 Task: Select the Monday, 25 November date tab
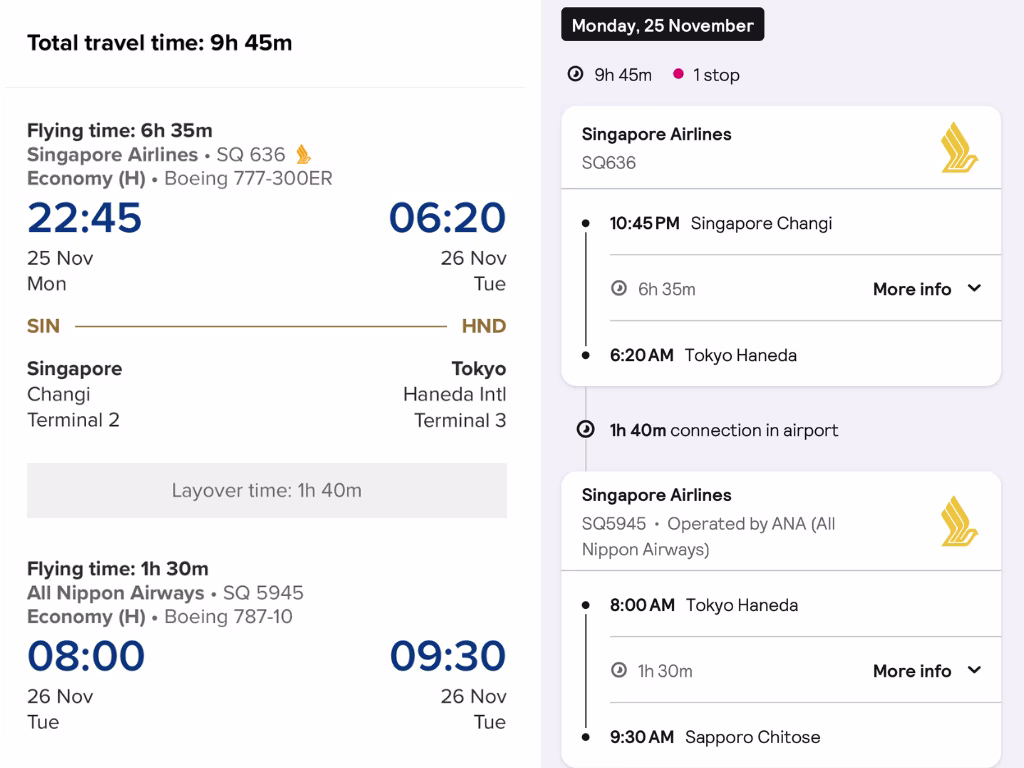click(662, 26)
